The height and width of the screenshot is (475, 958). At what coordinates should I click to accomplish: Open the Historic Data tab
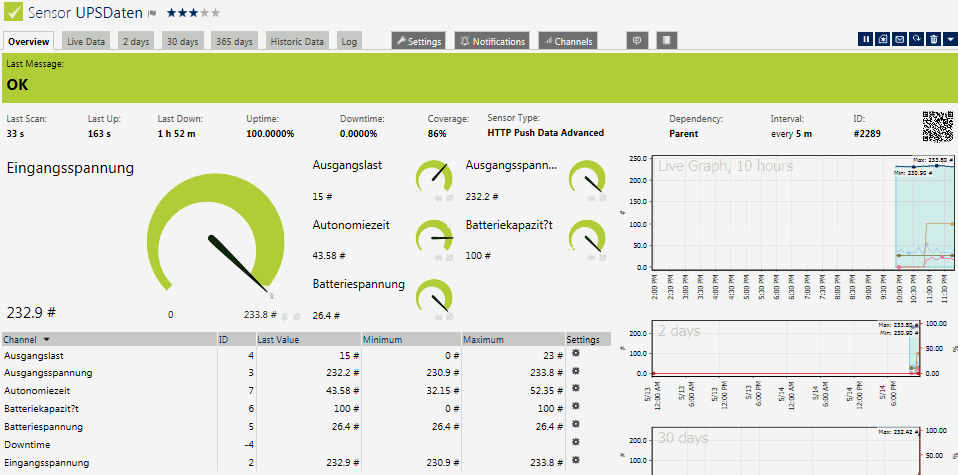tap(297, 42)
